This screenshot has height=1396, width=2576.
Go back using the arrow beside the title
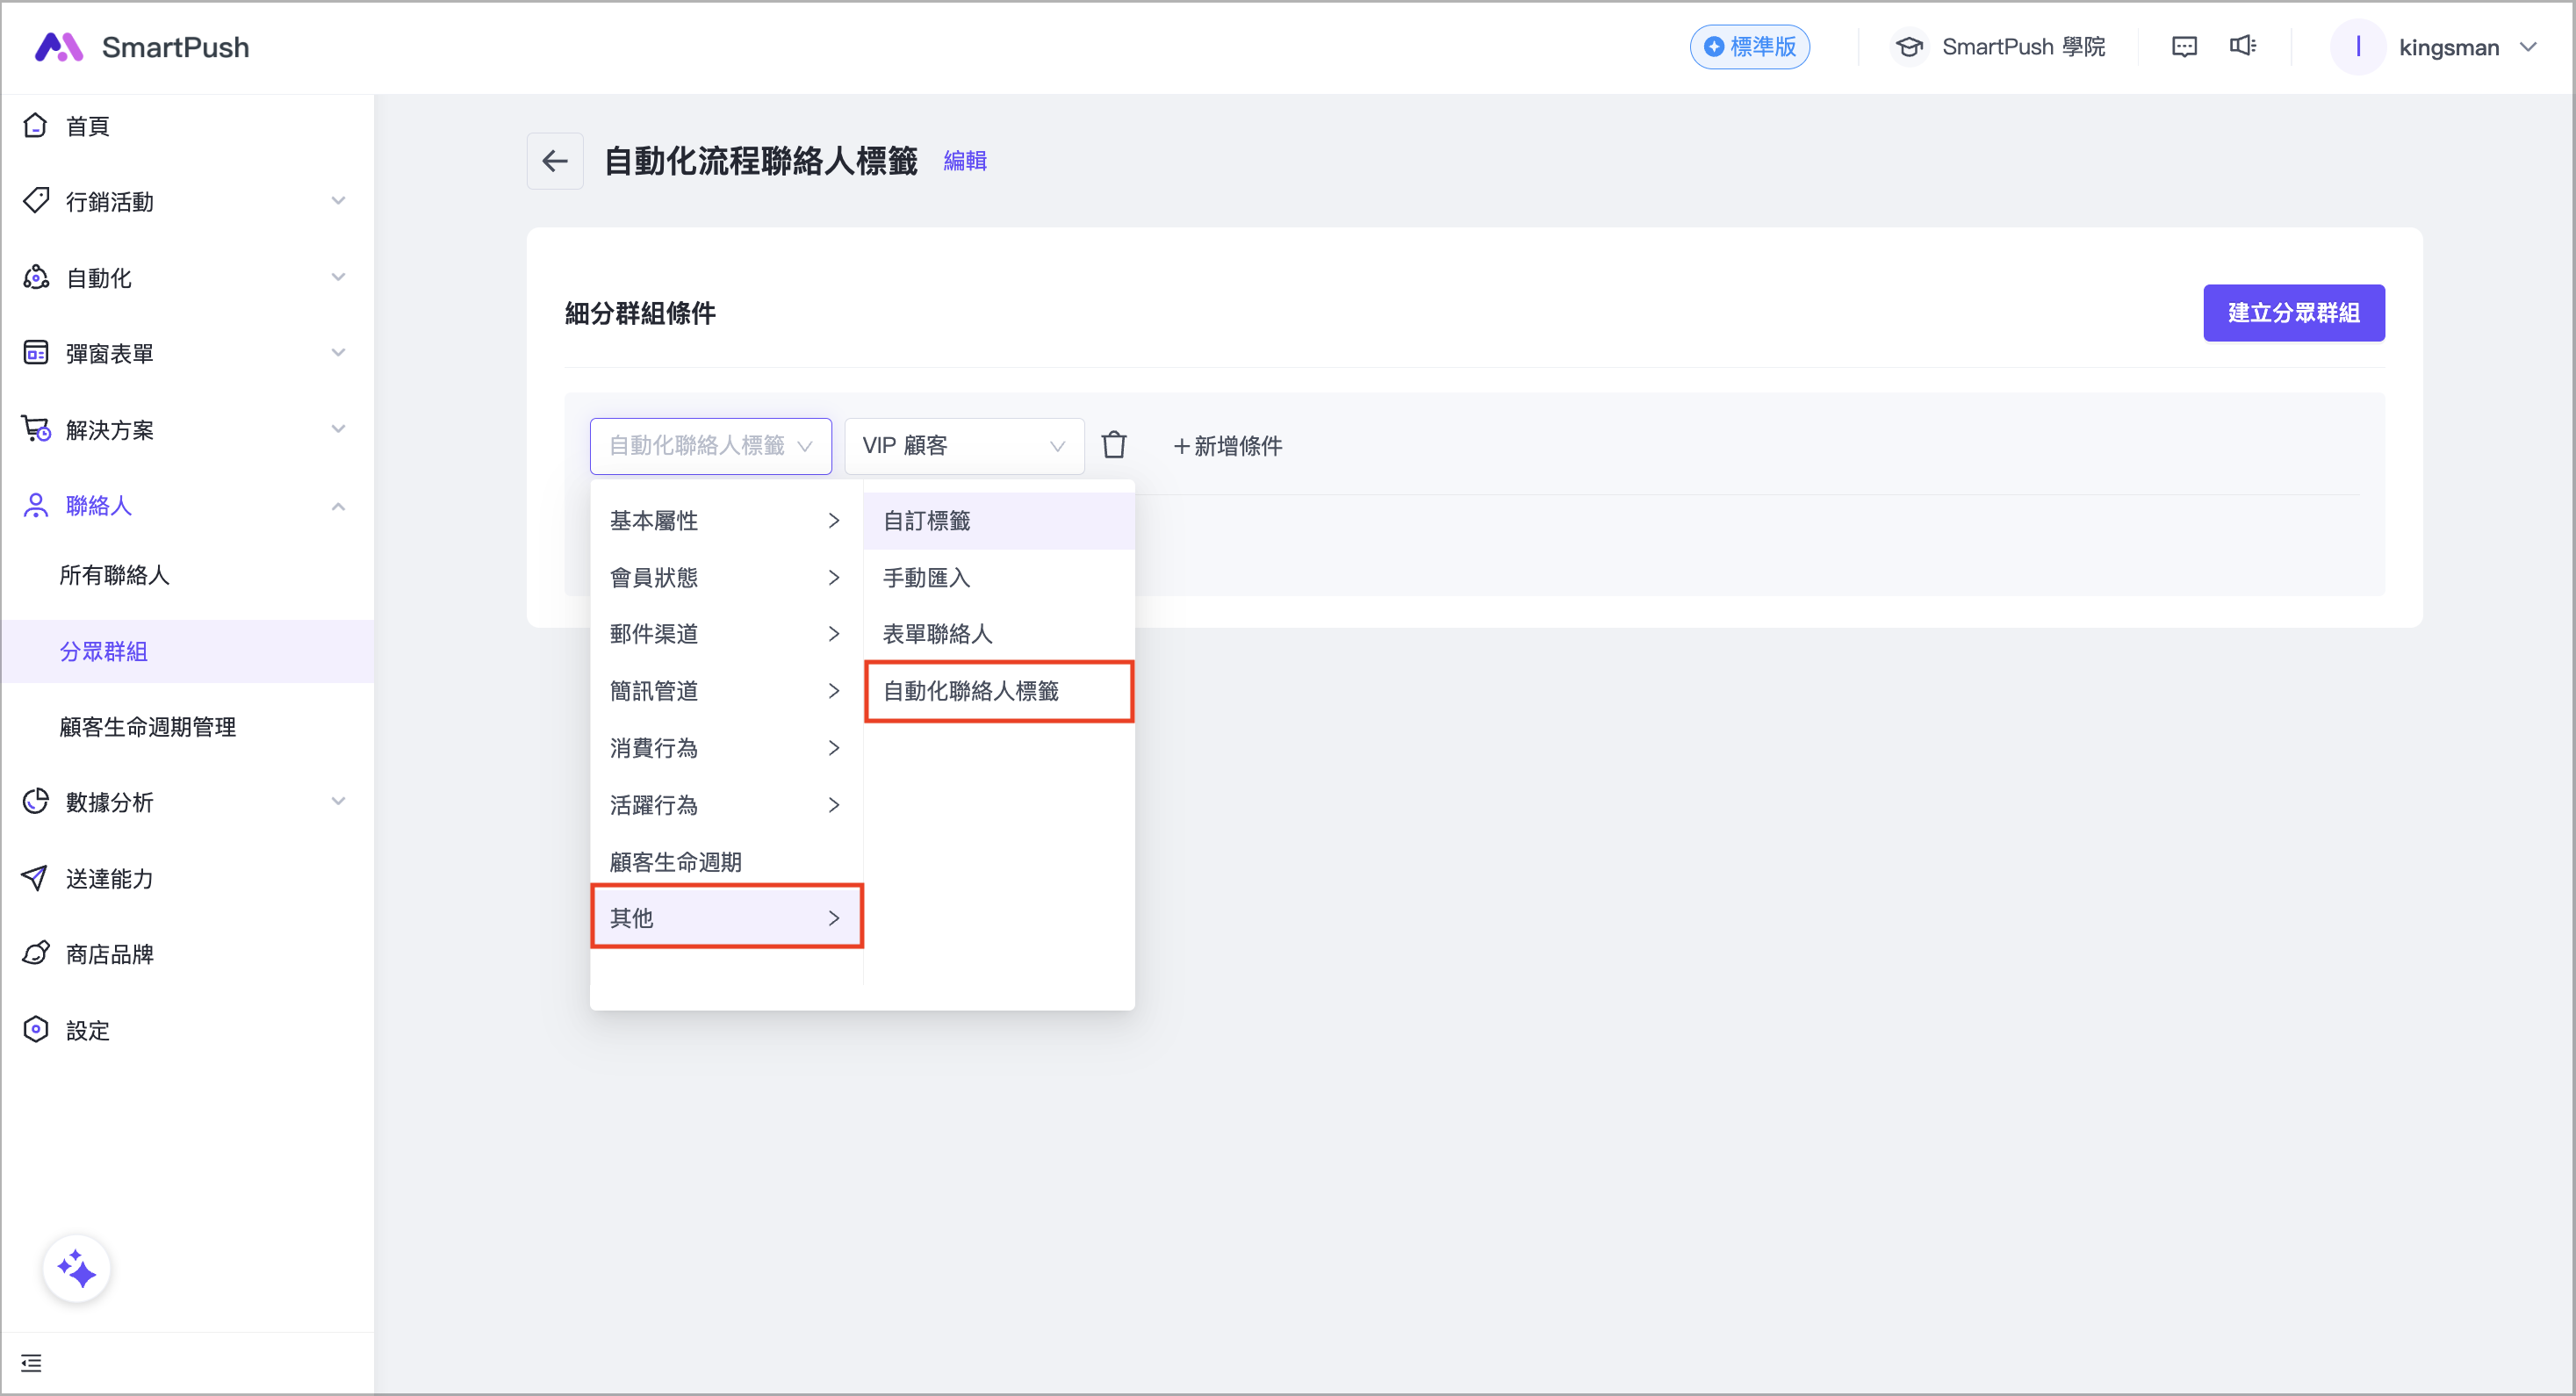[555, 160]
